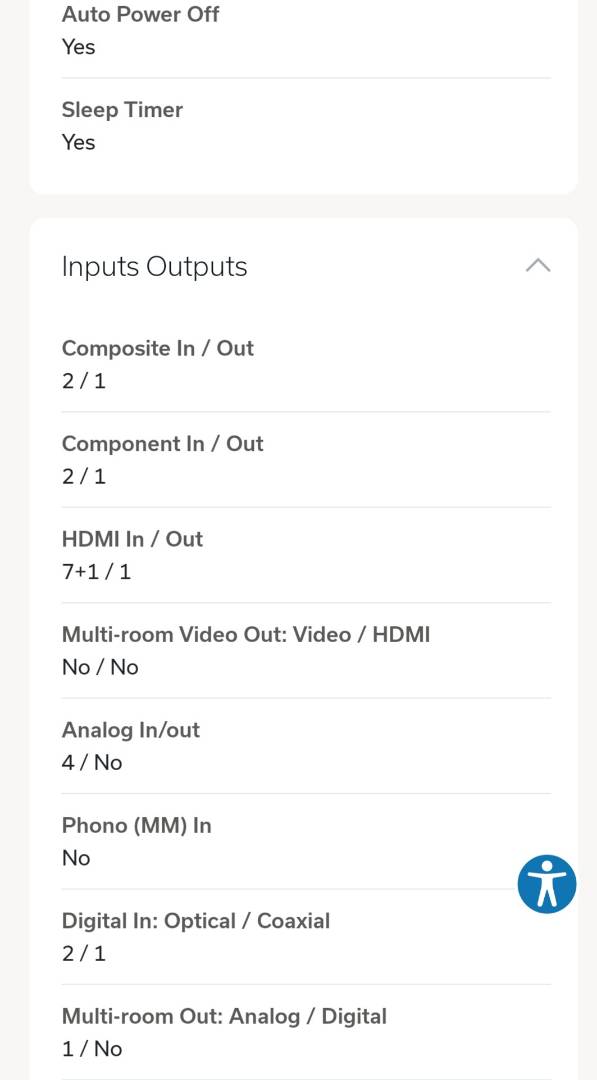The width and height of the screenshot is (597, 1080).
Task: Click the 1 / No multi-room out value
Action: [x=92, y=1048]
